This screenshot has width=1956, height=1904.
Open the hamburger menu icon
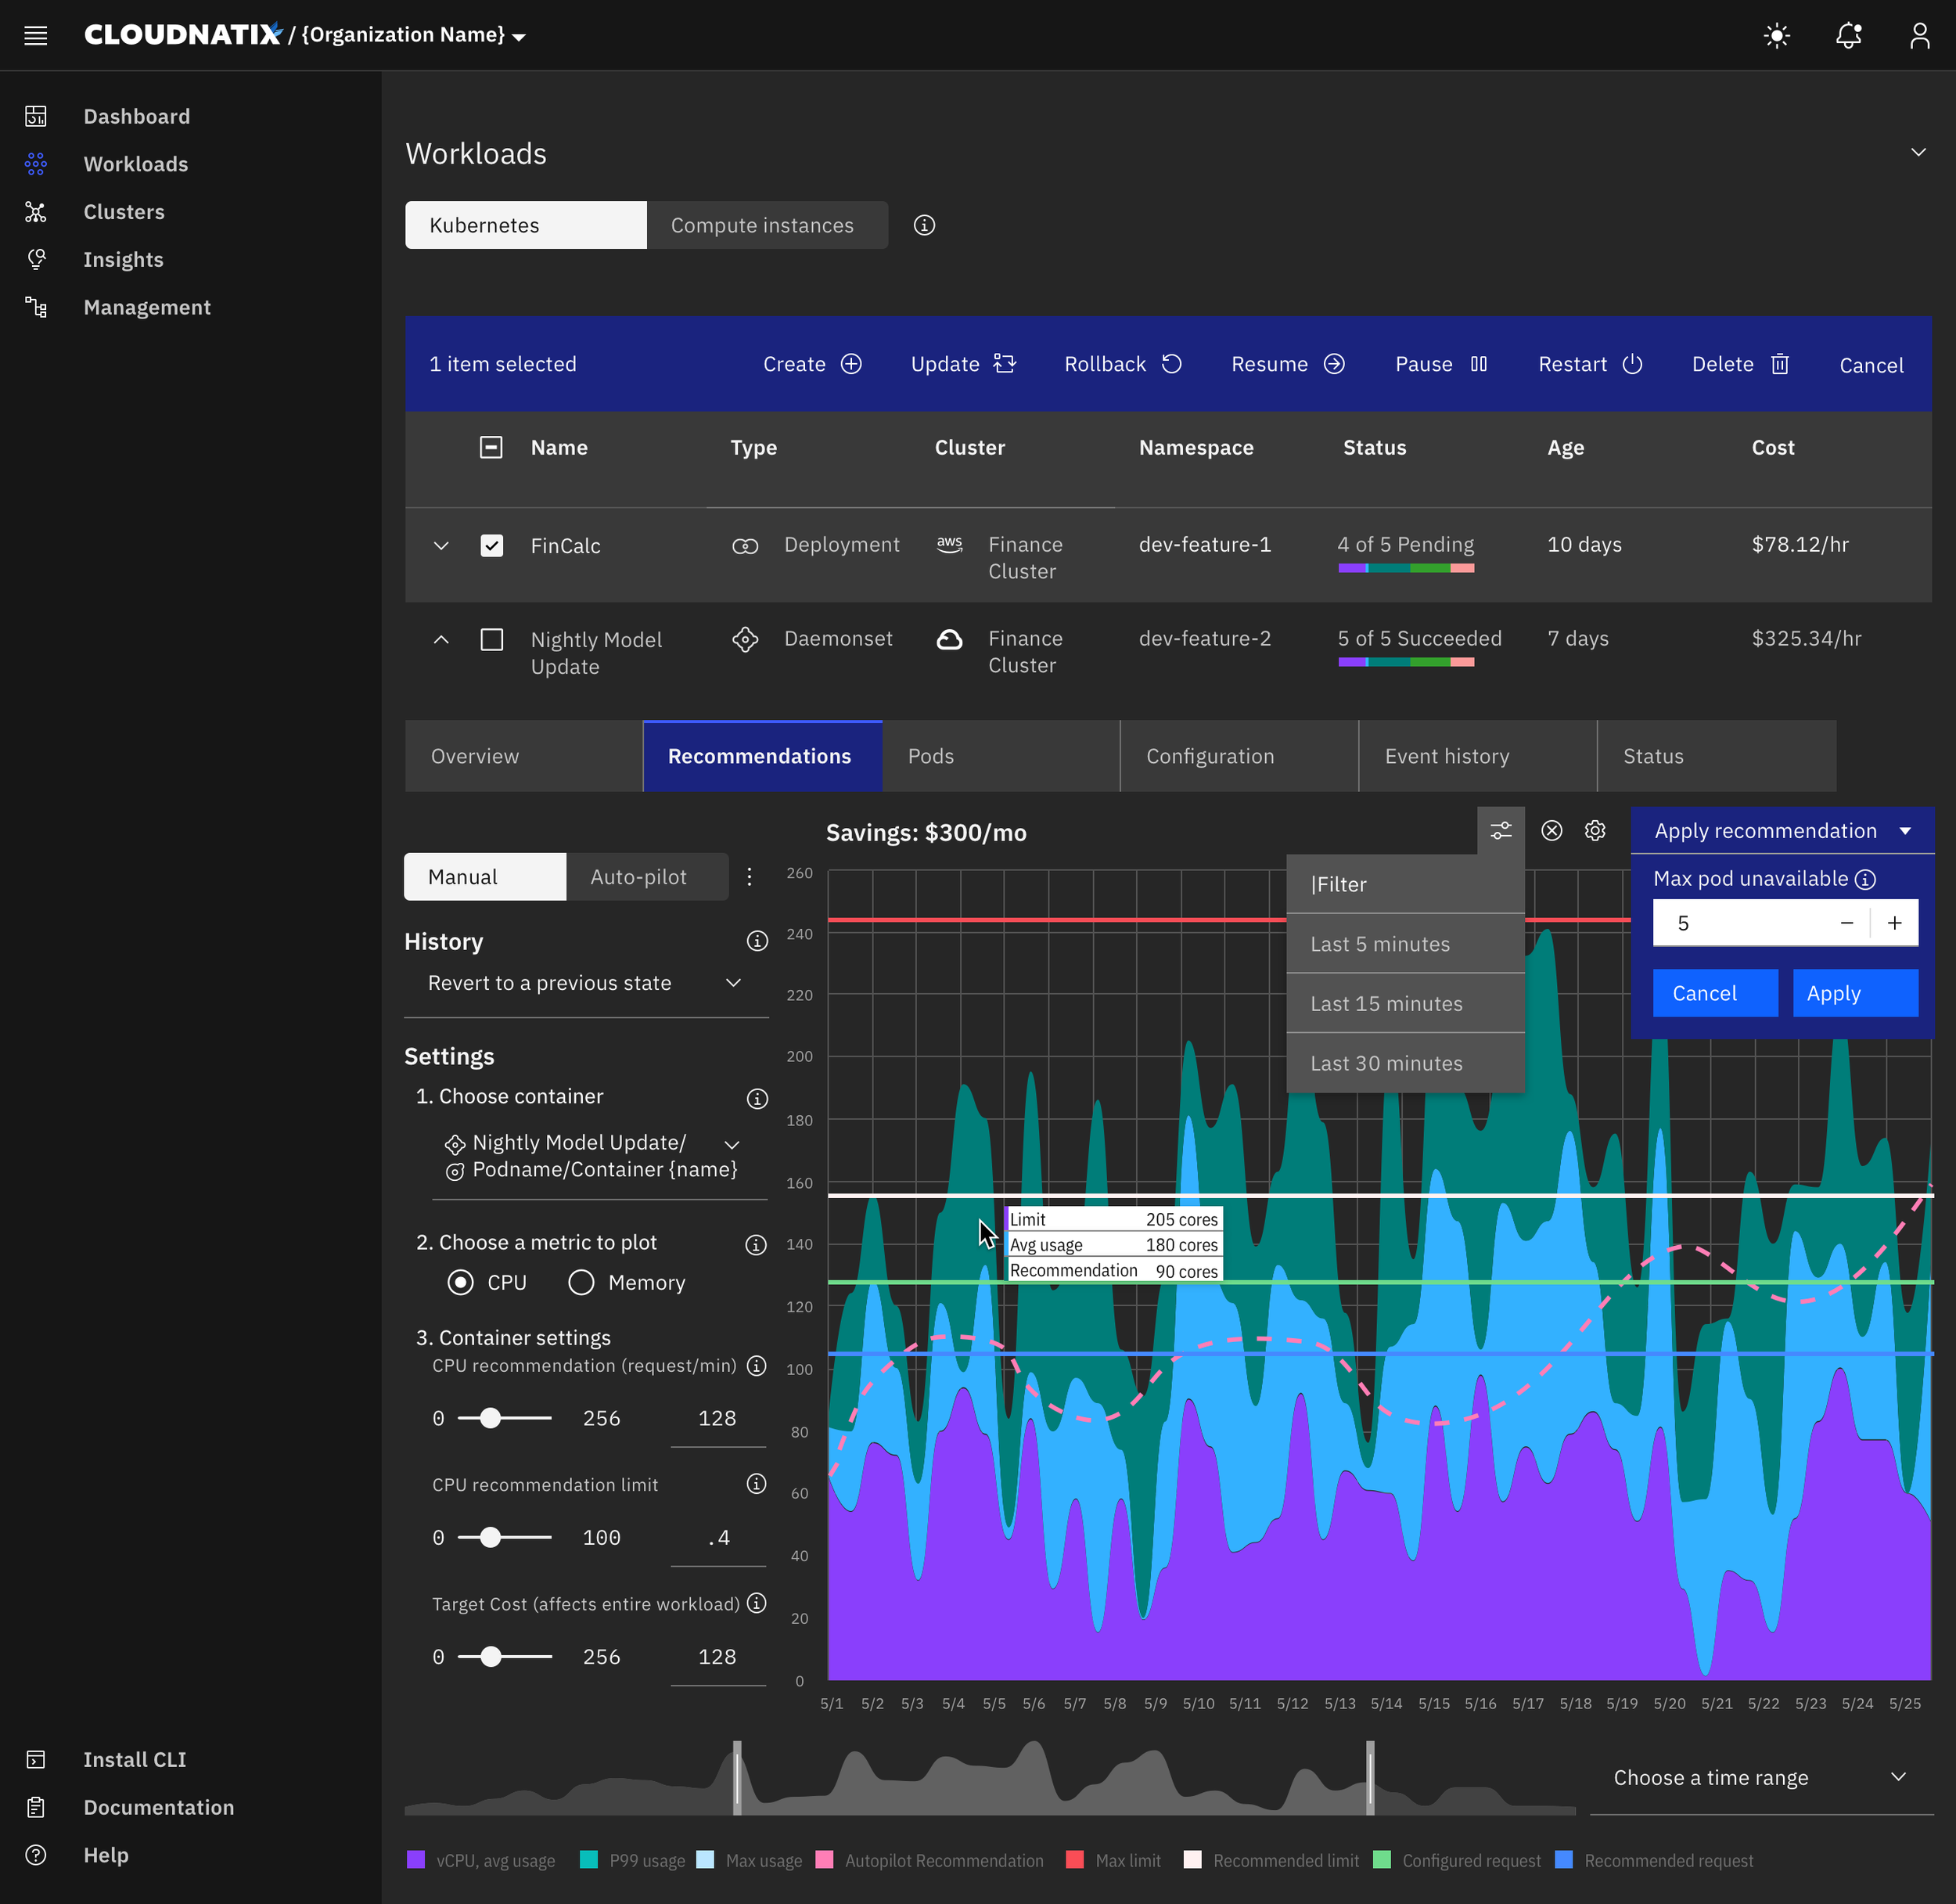click(36, 36)
